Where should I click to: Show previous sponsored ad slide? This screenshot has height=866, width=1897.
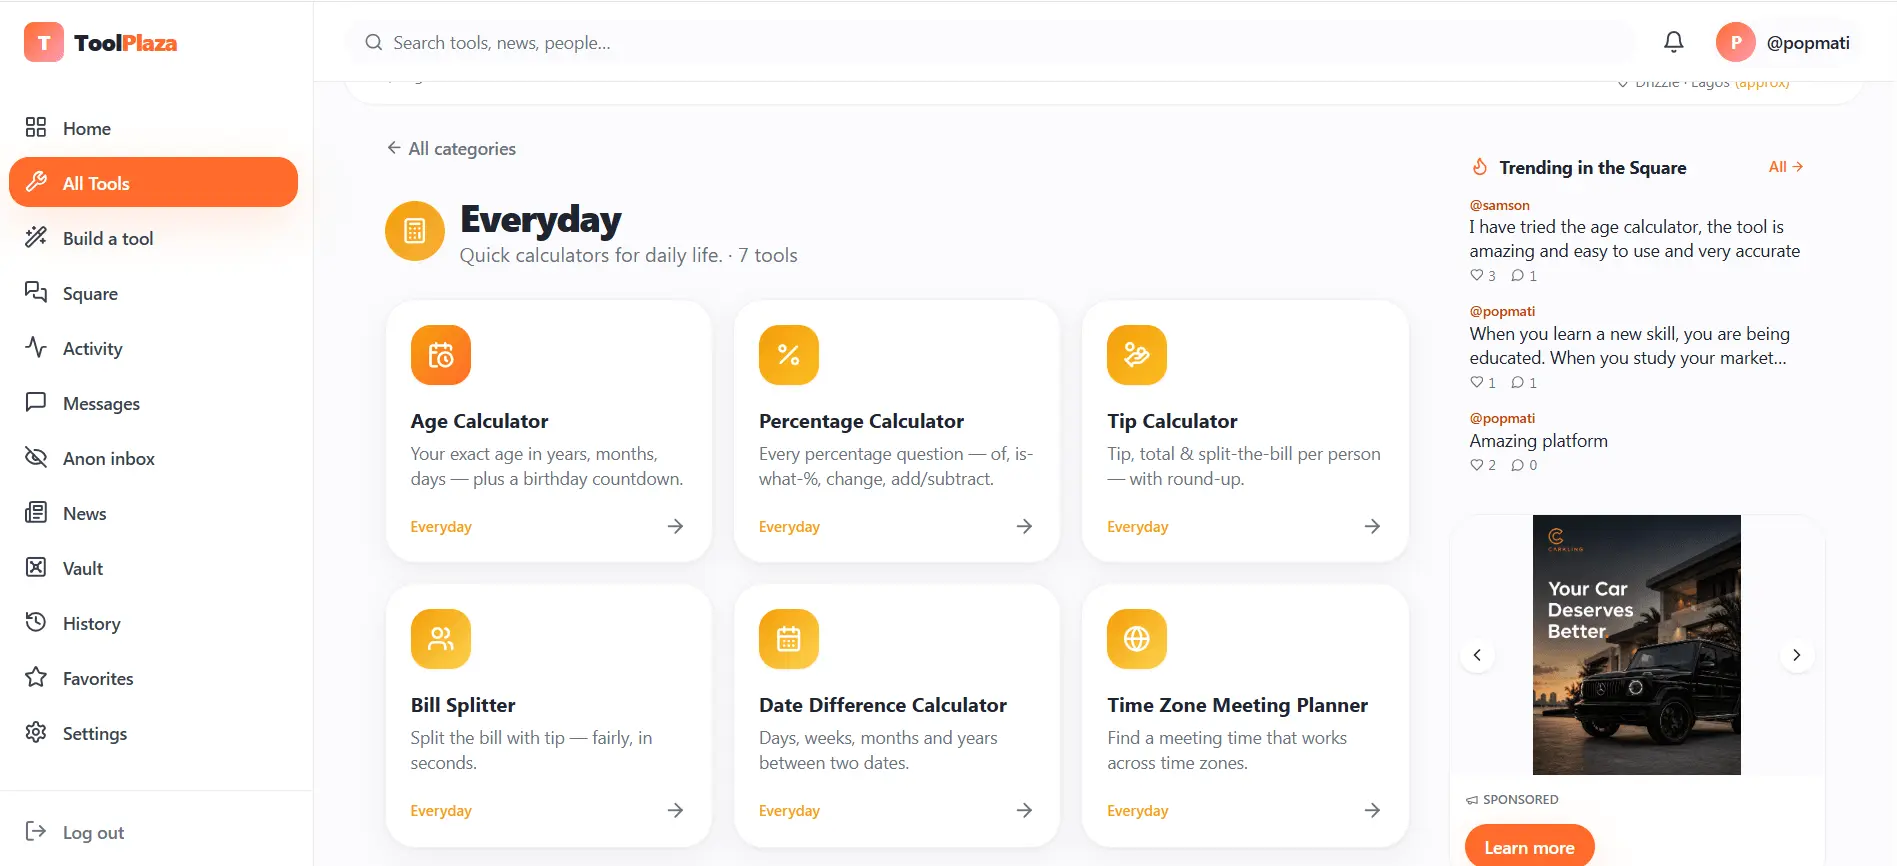coord(1477,655)
